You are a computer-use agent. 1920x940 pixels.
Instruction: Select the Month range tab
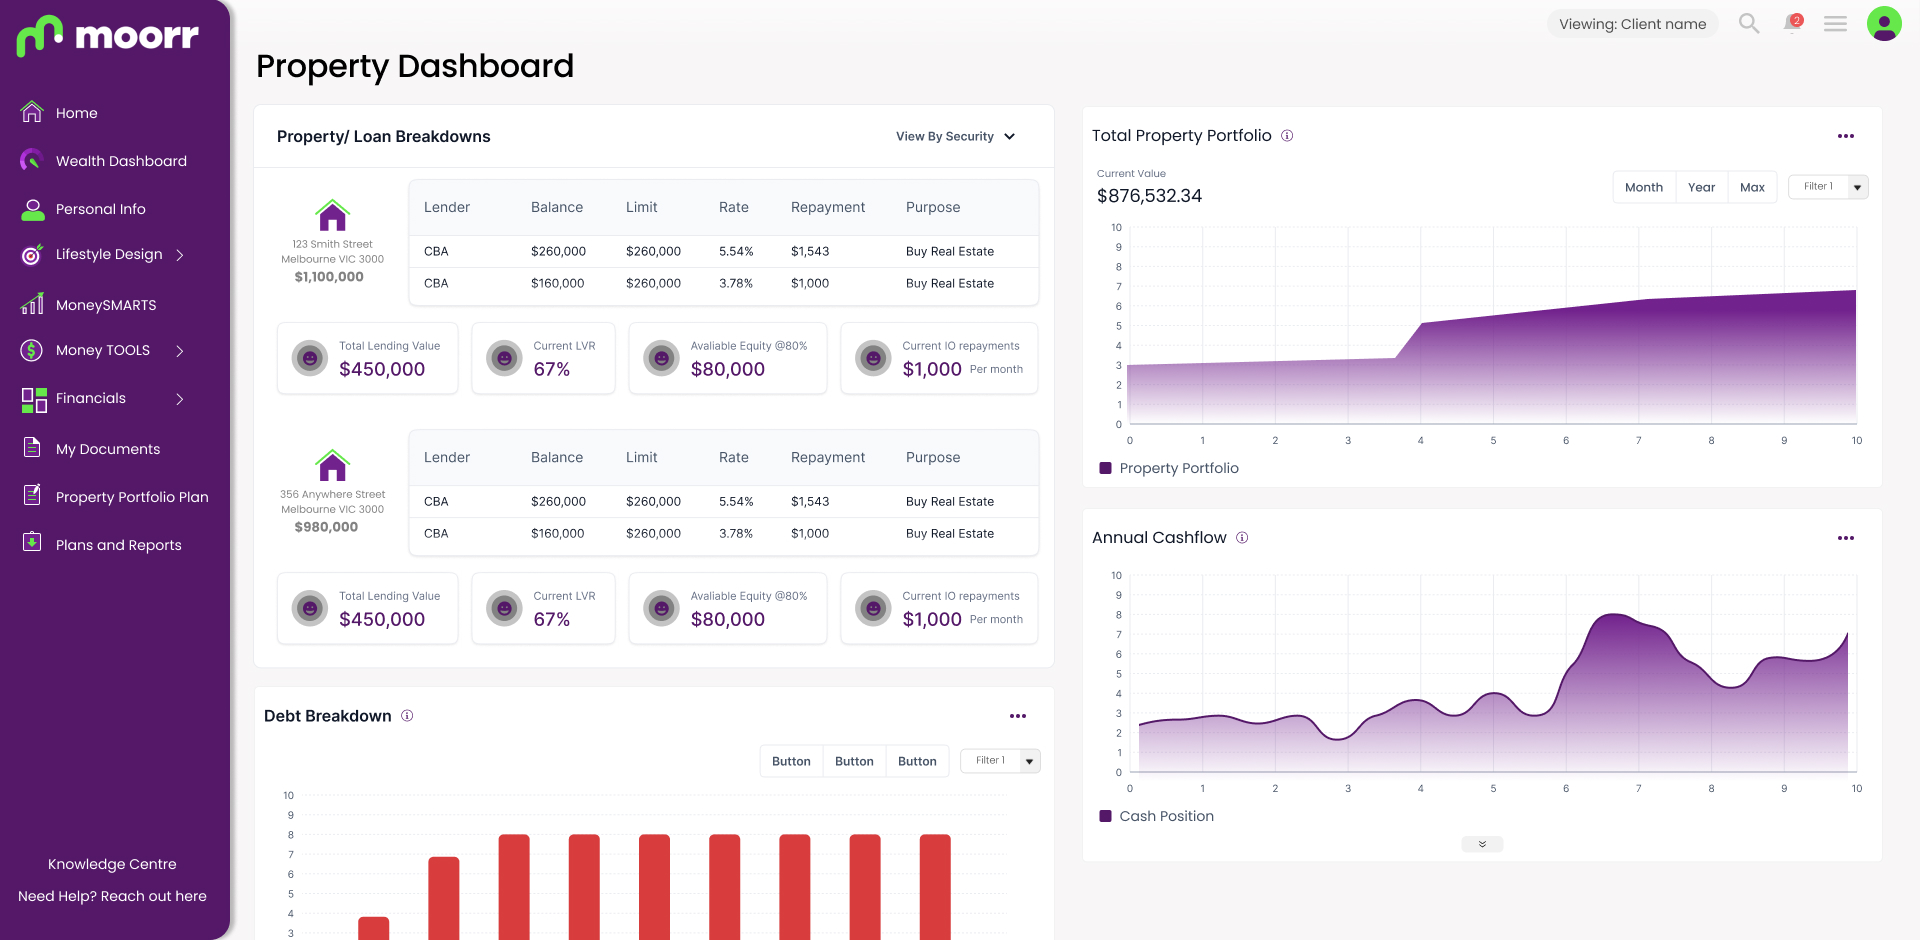coord(1644,187)
